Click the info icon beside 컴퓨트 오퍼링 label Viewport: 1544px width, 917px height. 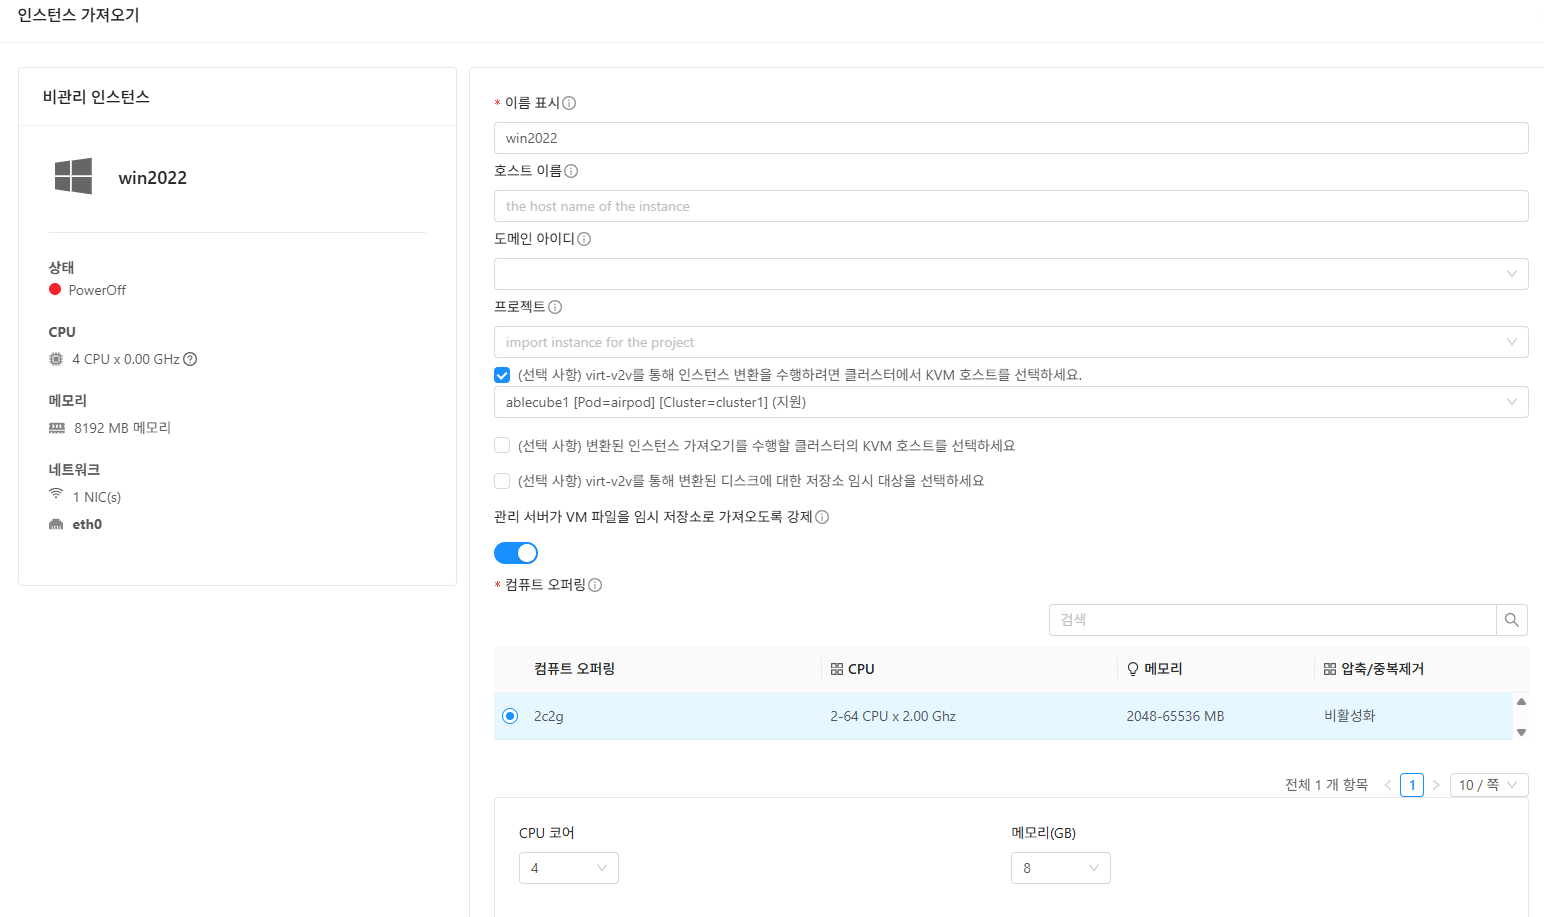pos(595,585)
